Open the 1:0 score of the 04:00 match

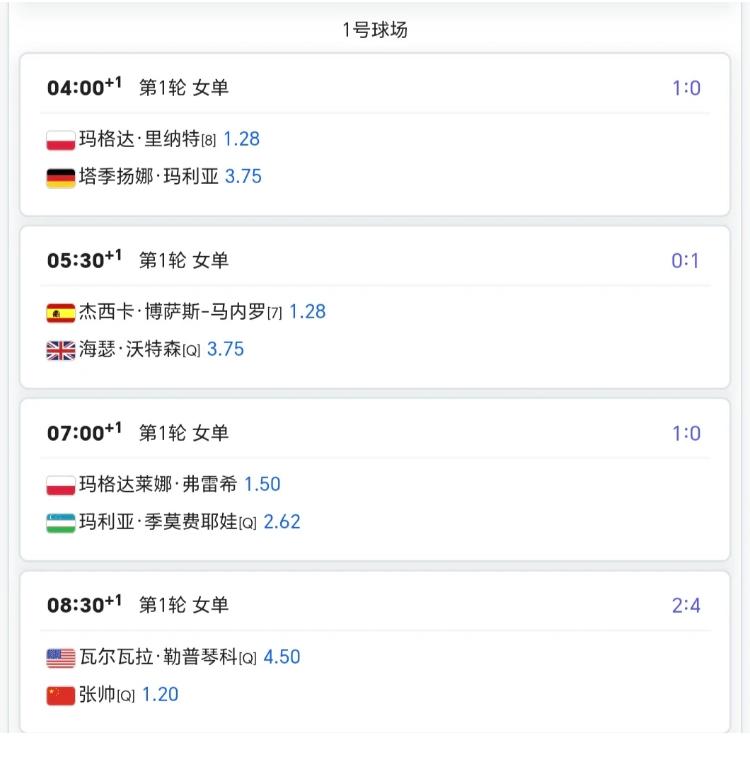[686, 88]
